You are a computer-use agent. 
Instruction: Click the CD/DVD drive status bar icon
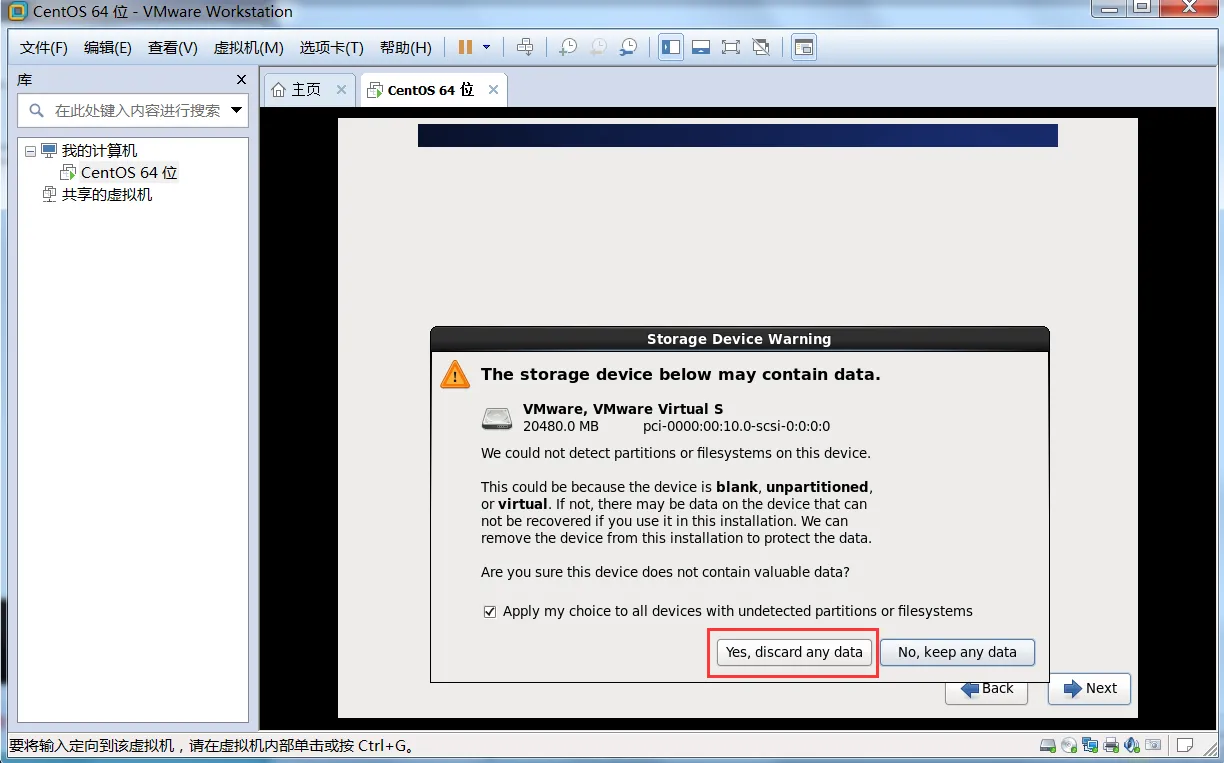coord(1069,745)
